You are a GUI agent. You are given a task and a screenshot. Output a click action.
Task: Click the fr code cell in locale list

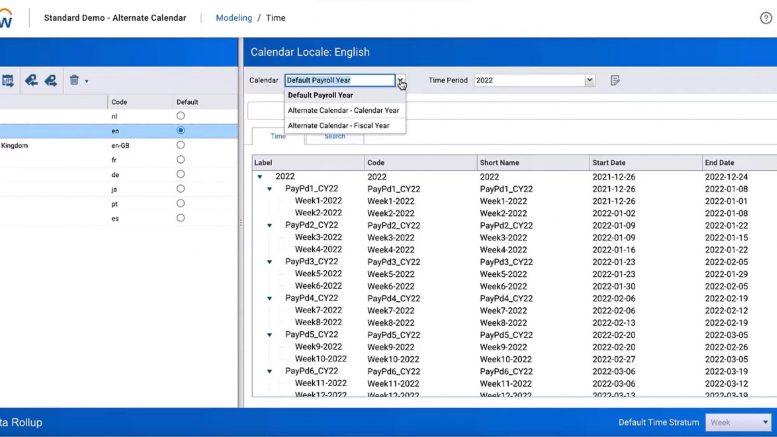pyautogui.click(x=114, y=160)
